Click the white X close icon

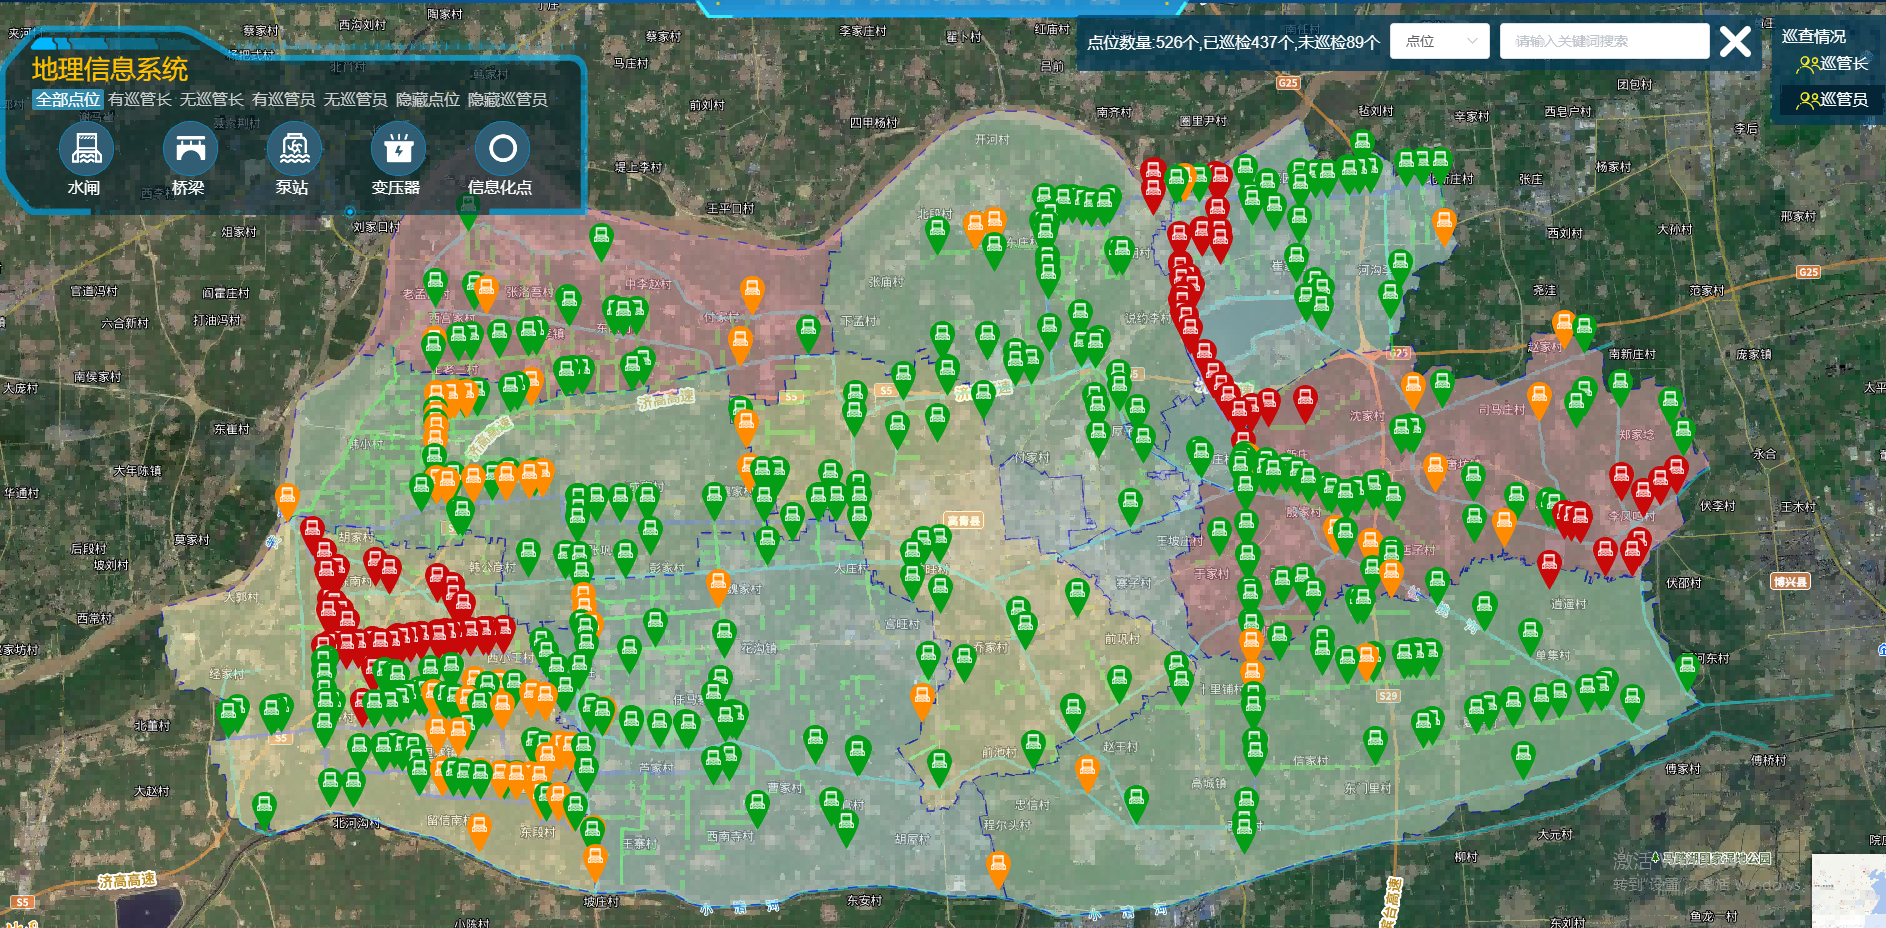[1735, 41]
